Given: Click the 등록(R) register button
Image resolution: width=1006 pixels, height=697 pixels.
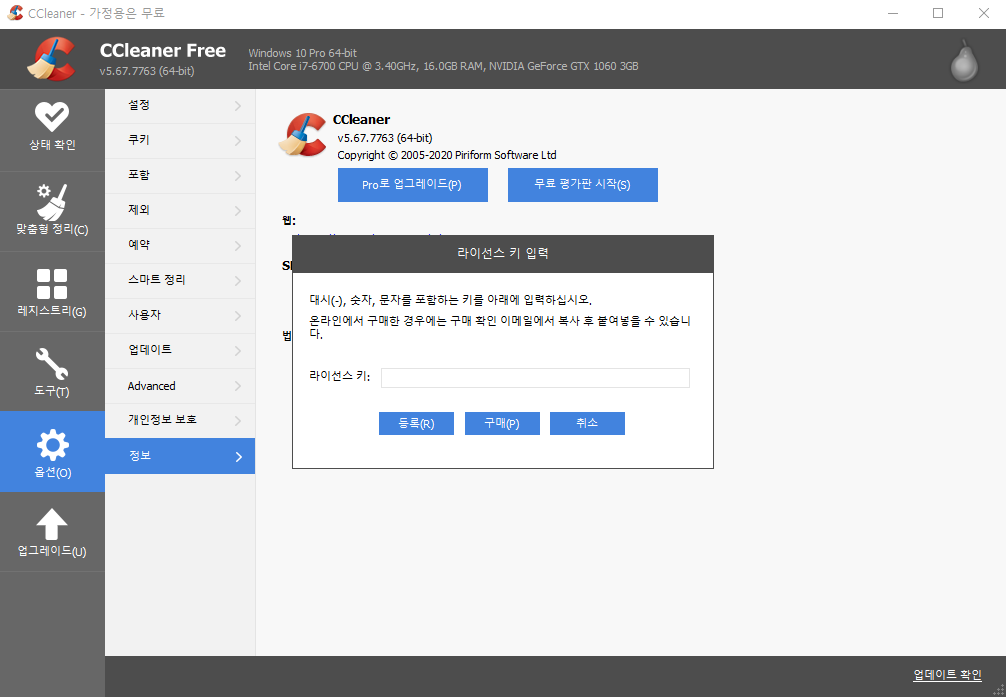Looking at the screenshot, I should [416, 424].
